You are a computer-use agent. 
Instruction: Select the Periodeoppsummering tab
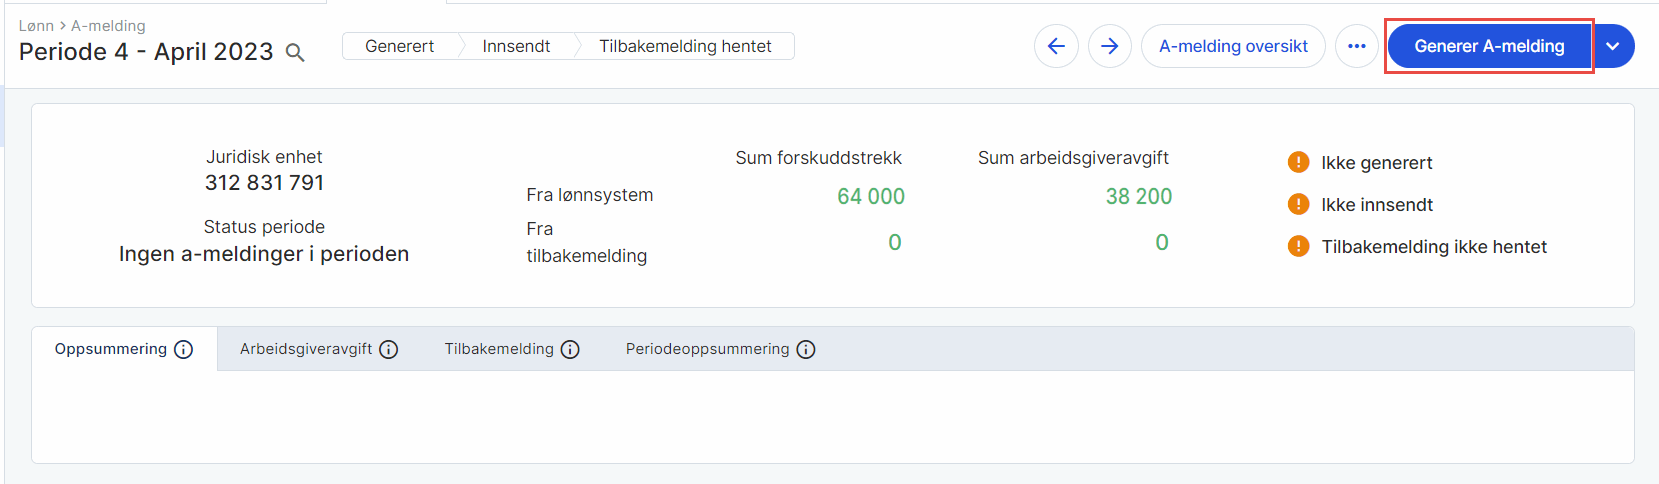point(707,349)
